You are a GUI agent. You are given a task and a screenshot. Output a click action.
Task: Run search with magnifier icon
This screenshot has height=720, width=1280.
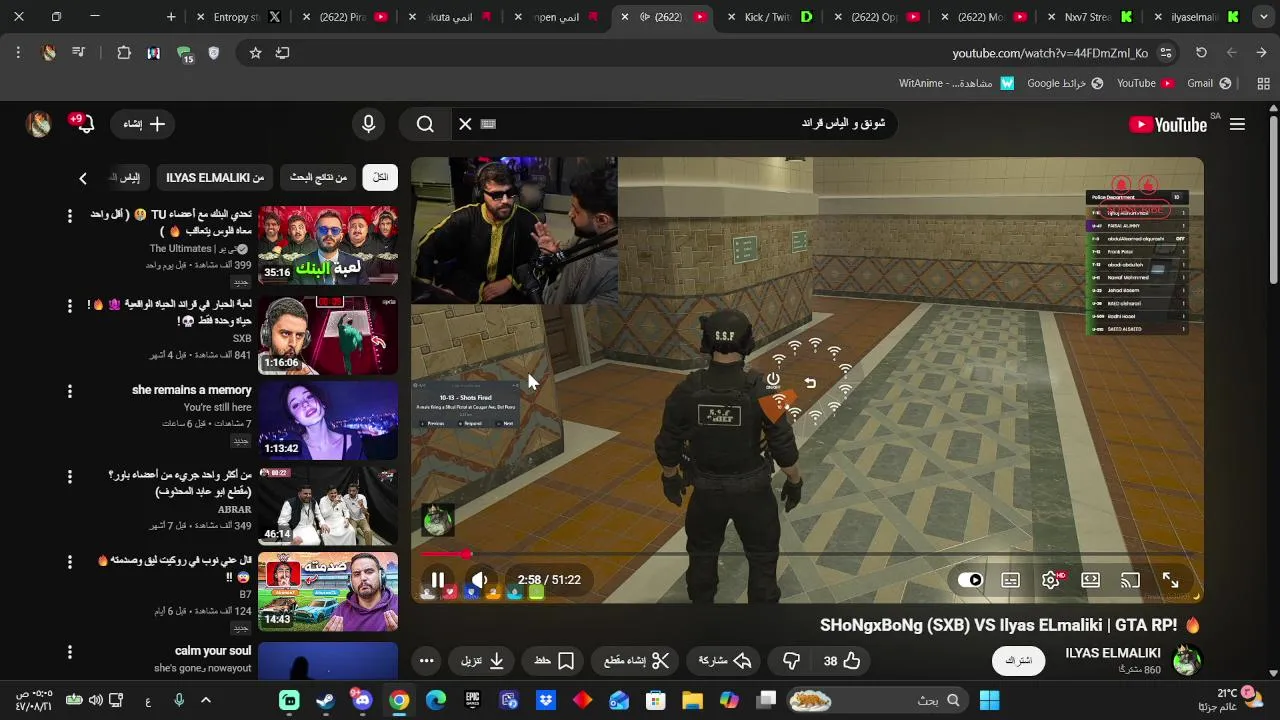(x=425, y=124)
